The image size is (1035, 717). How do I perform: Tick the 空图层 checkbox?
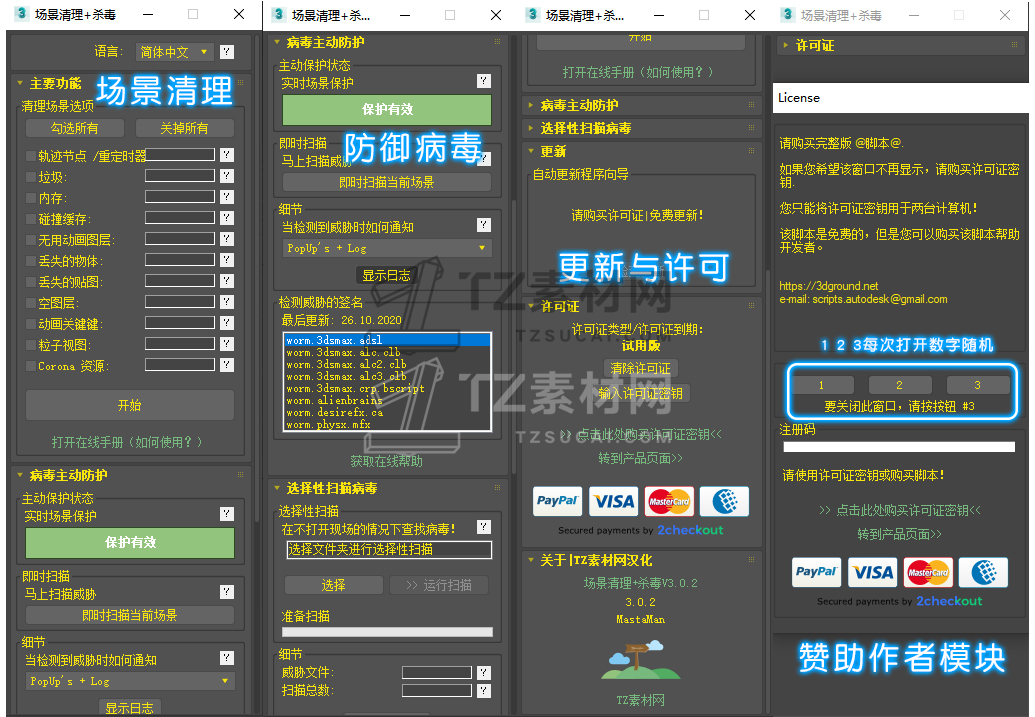30,303
